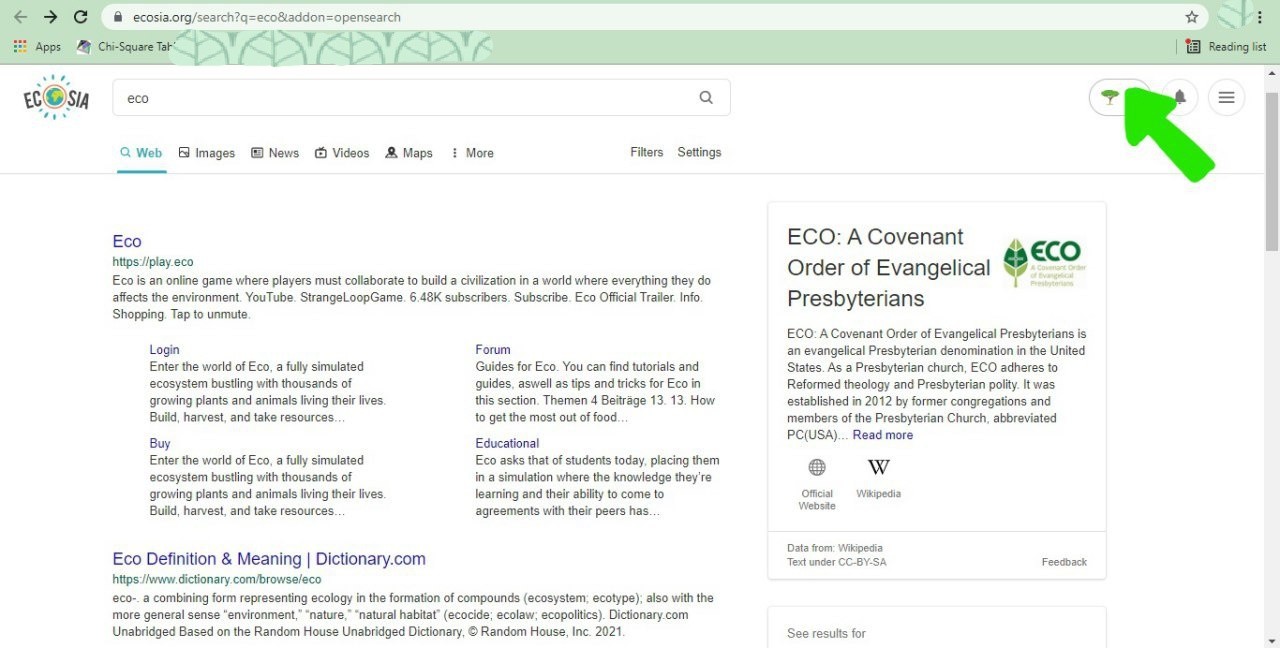Open search Settings
The width and height of the screenshot is (1280, 648).
pos(699,152)
